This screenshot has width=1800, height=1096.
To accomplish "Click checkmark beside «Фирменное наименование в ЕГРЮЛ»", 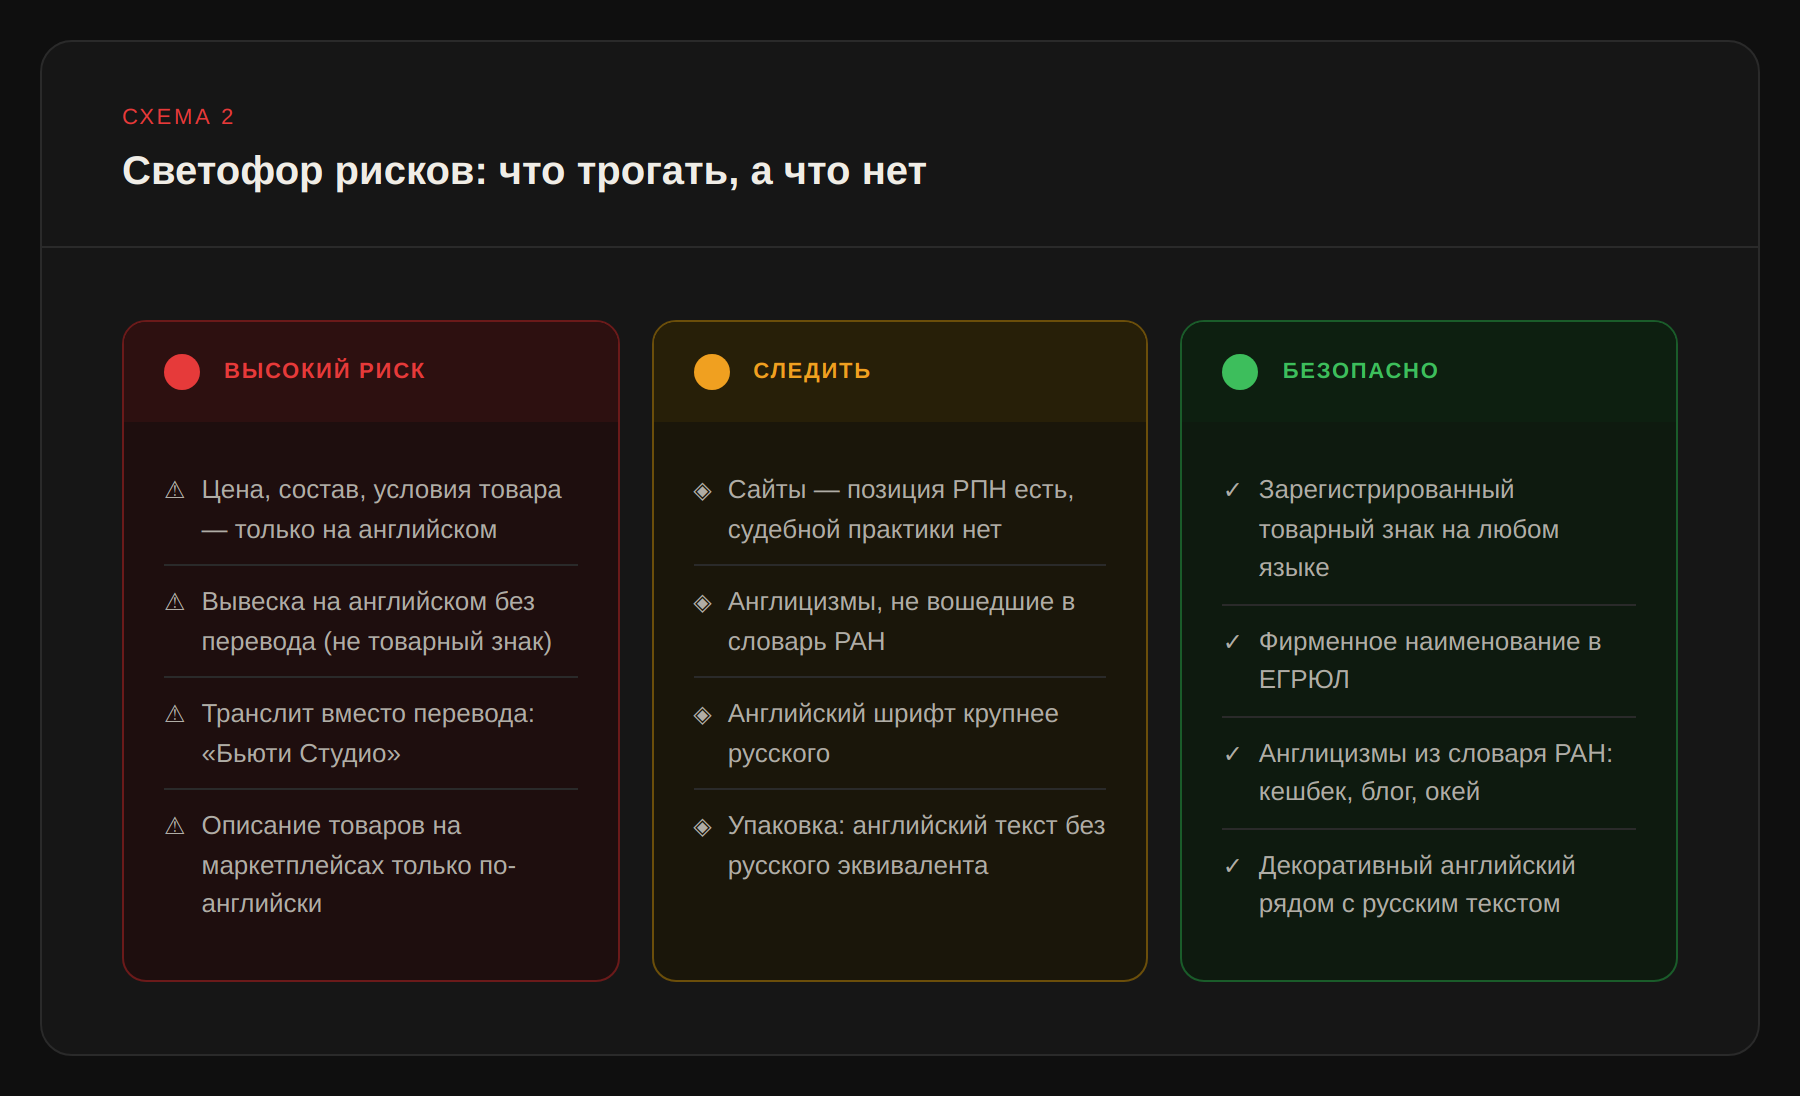I will click(x=1232, y=642).
